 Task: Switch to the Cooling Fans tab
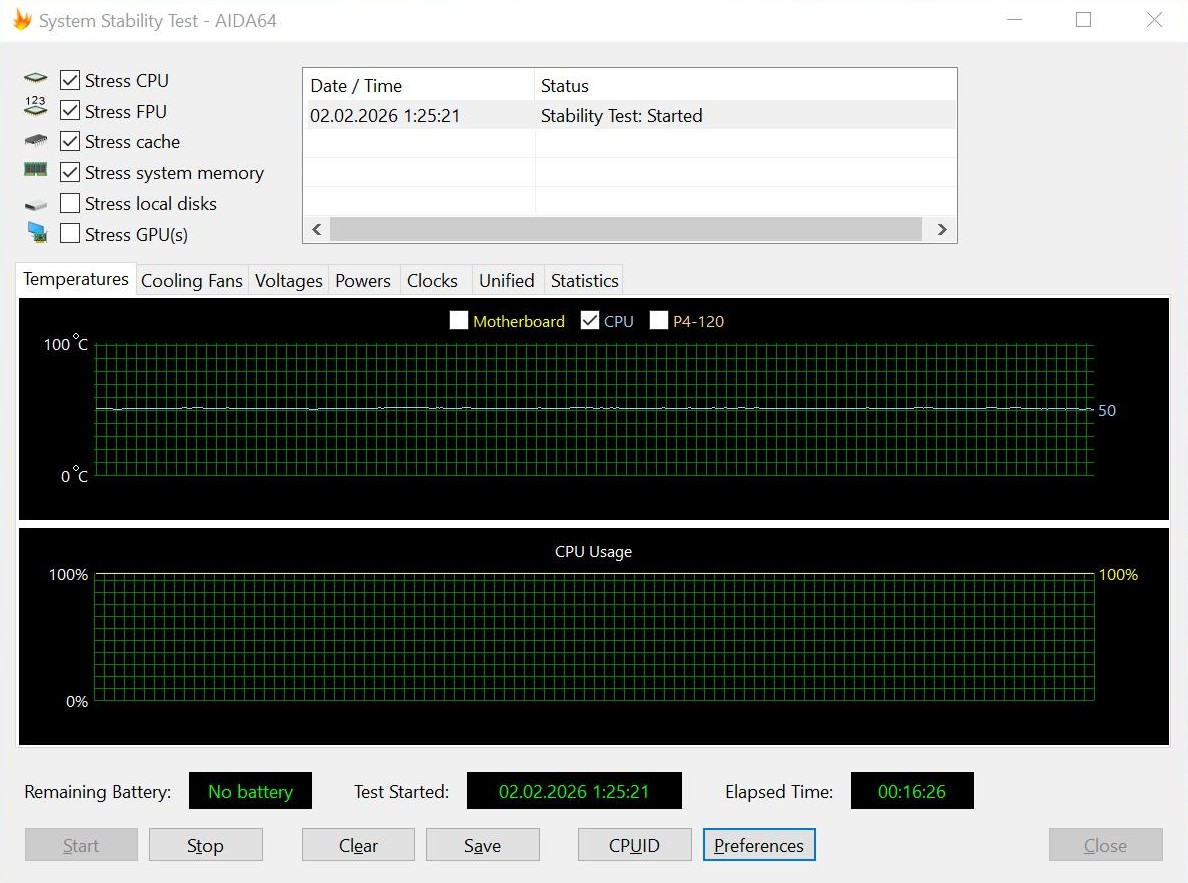coord(192,280)
